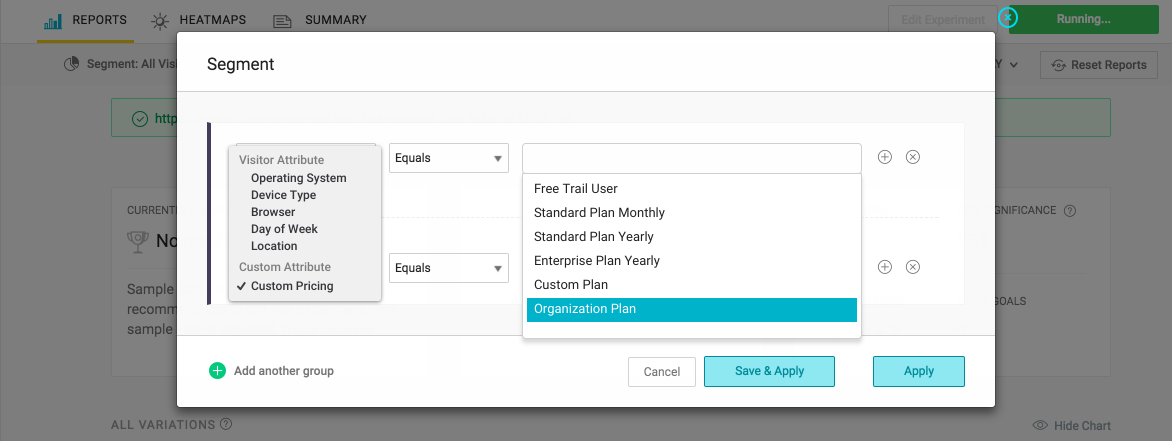Select Organization Plan from the value list
The height and width of the screenshot is (441, 1172).
pyautogui.click(x=691, y=310)
